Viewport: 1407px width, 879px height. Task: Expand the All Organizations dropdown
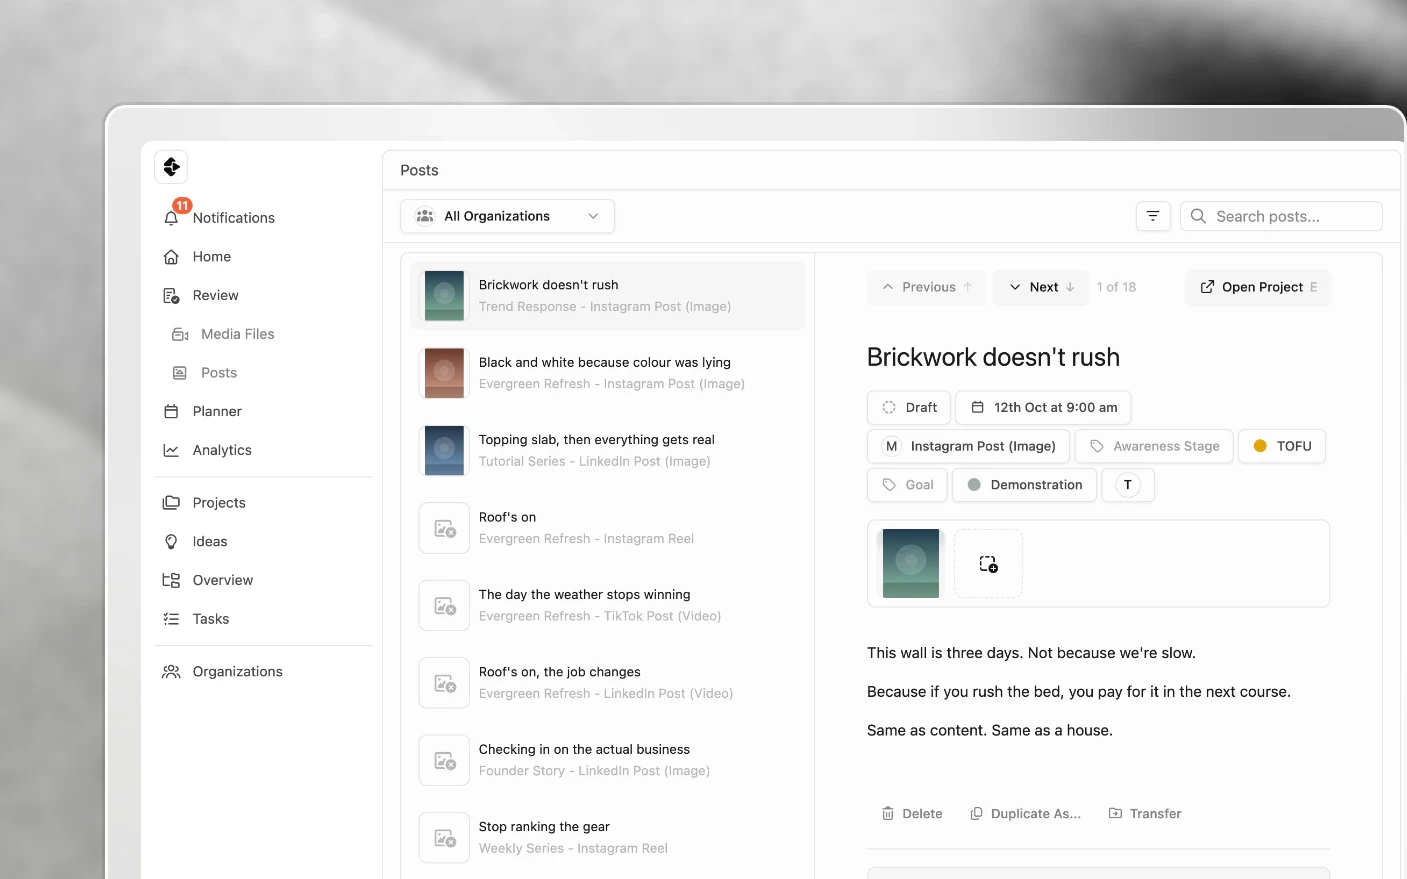(507, 216)
